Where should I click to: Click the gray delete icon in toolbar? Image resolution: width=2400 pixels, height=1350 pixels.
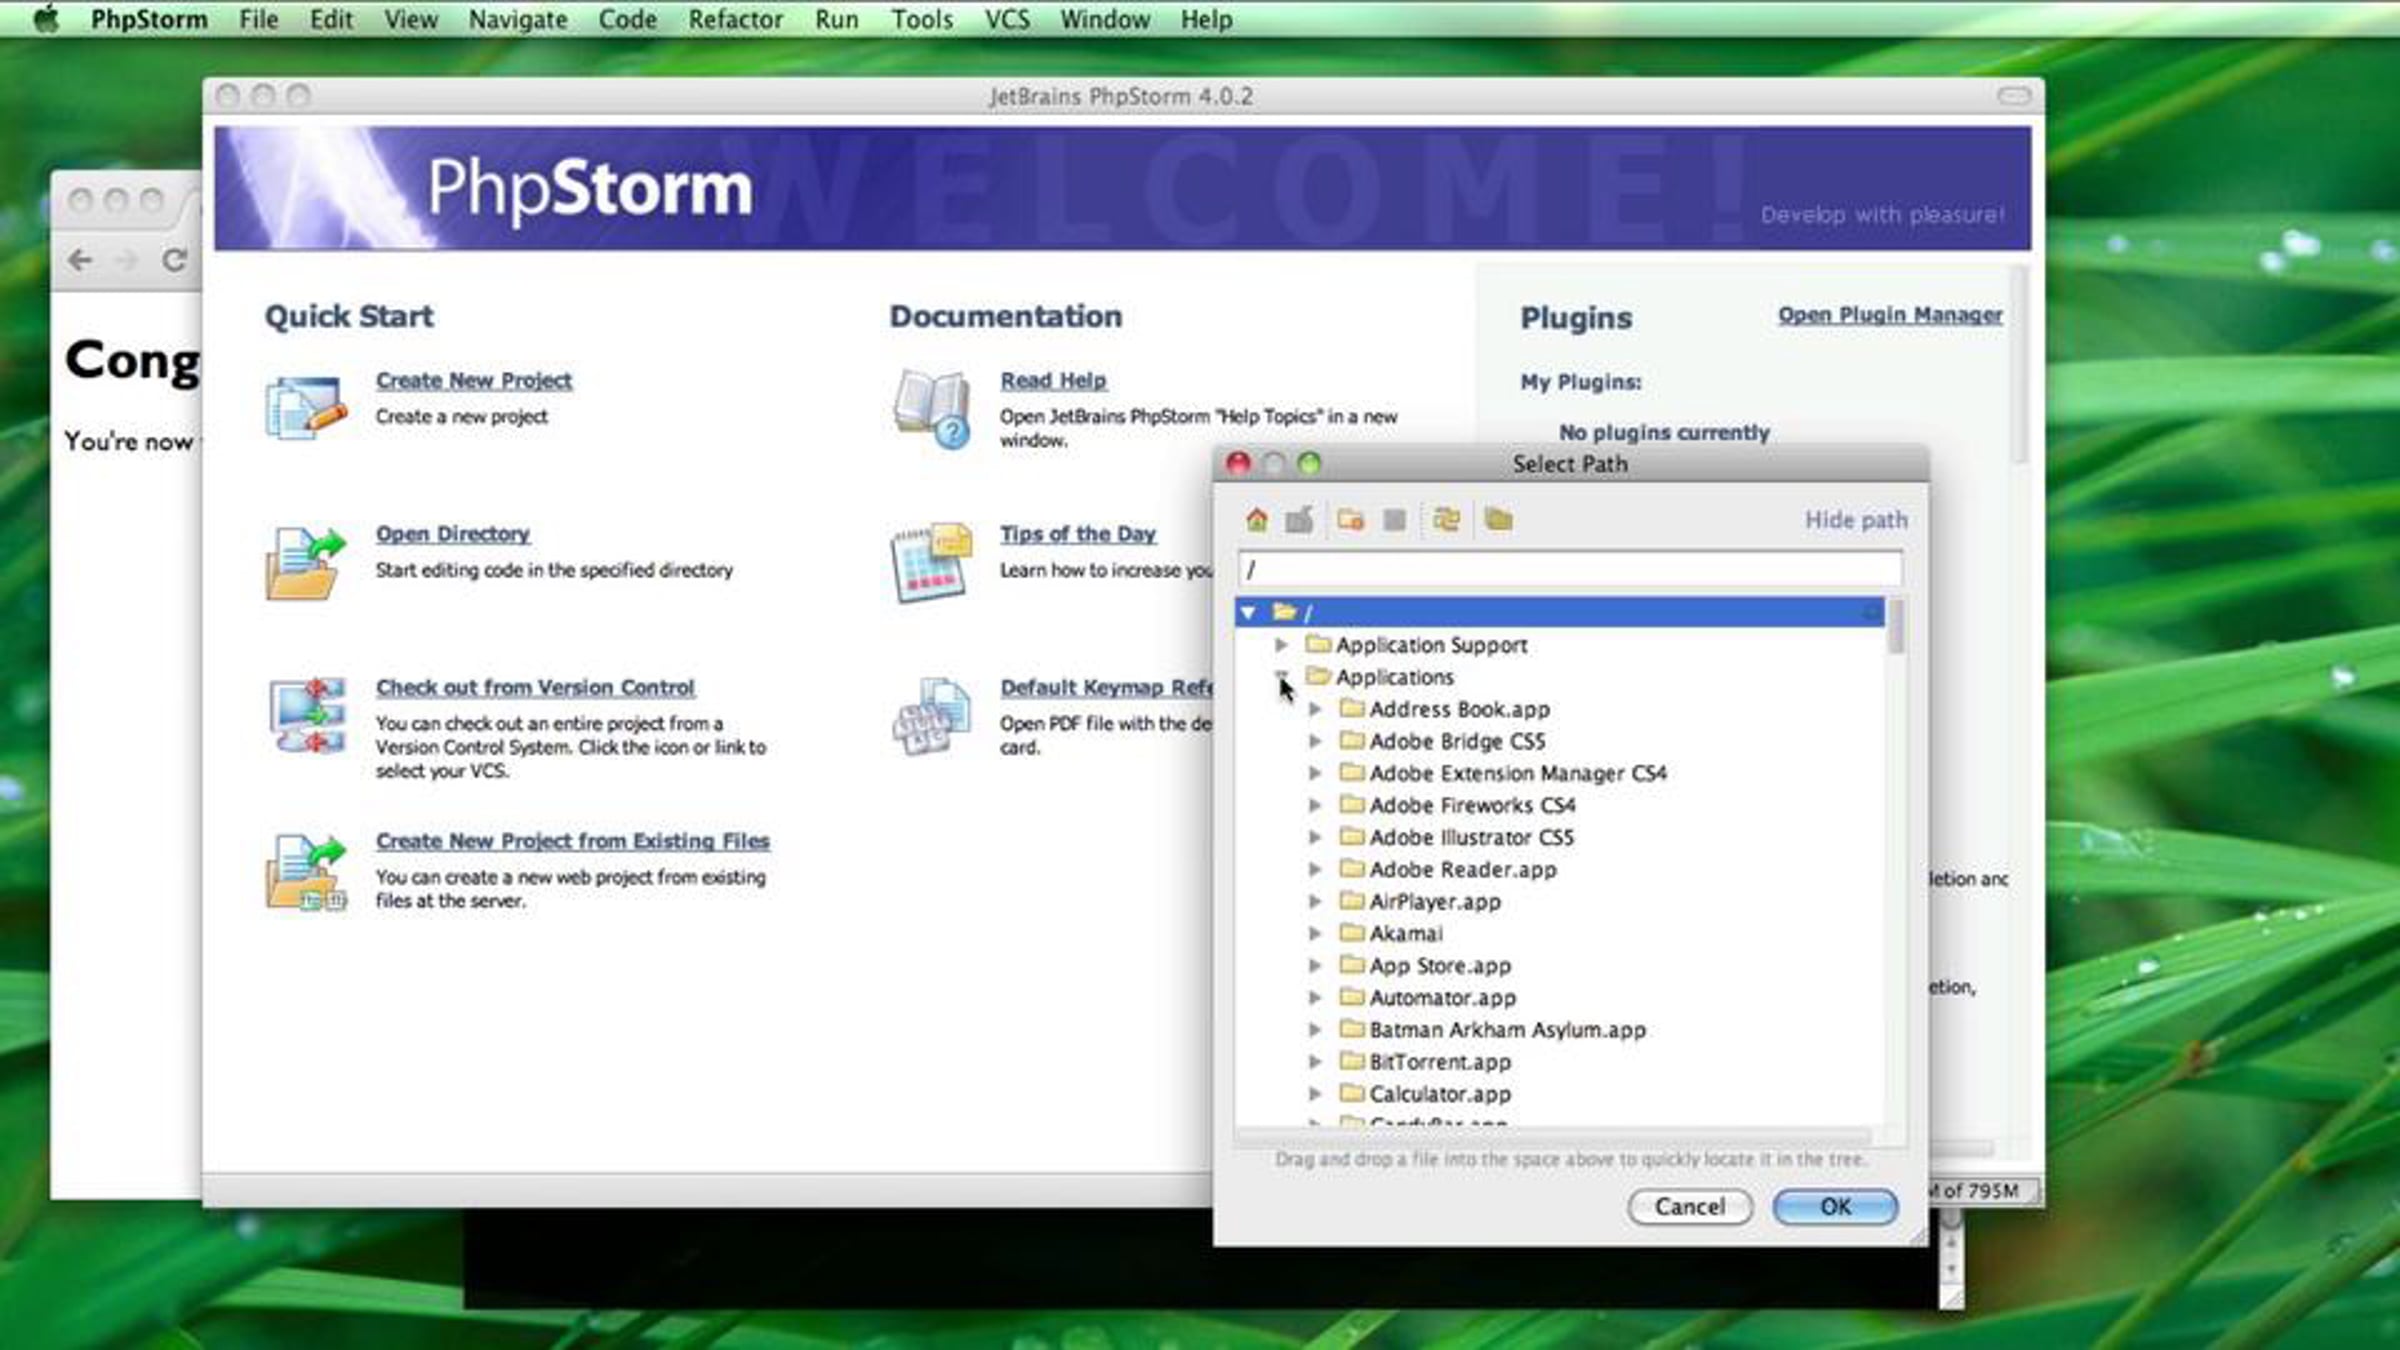1394,520
